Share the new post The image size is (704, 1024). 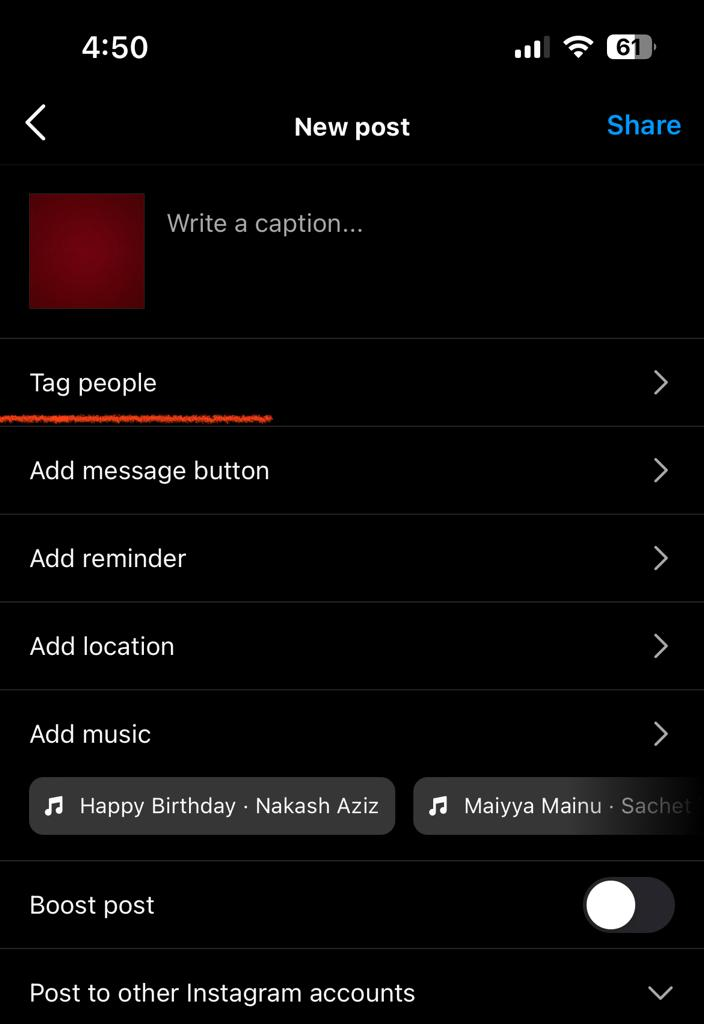644,125
